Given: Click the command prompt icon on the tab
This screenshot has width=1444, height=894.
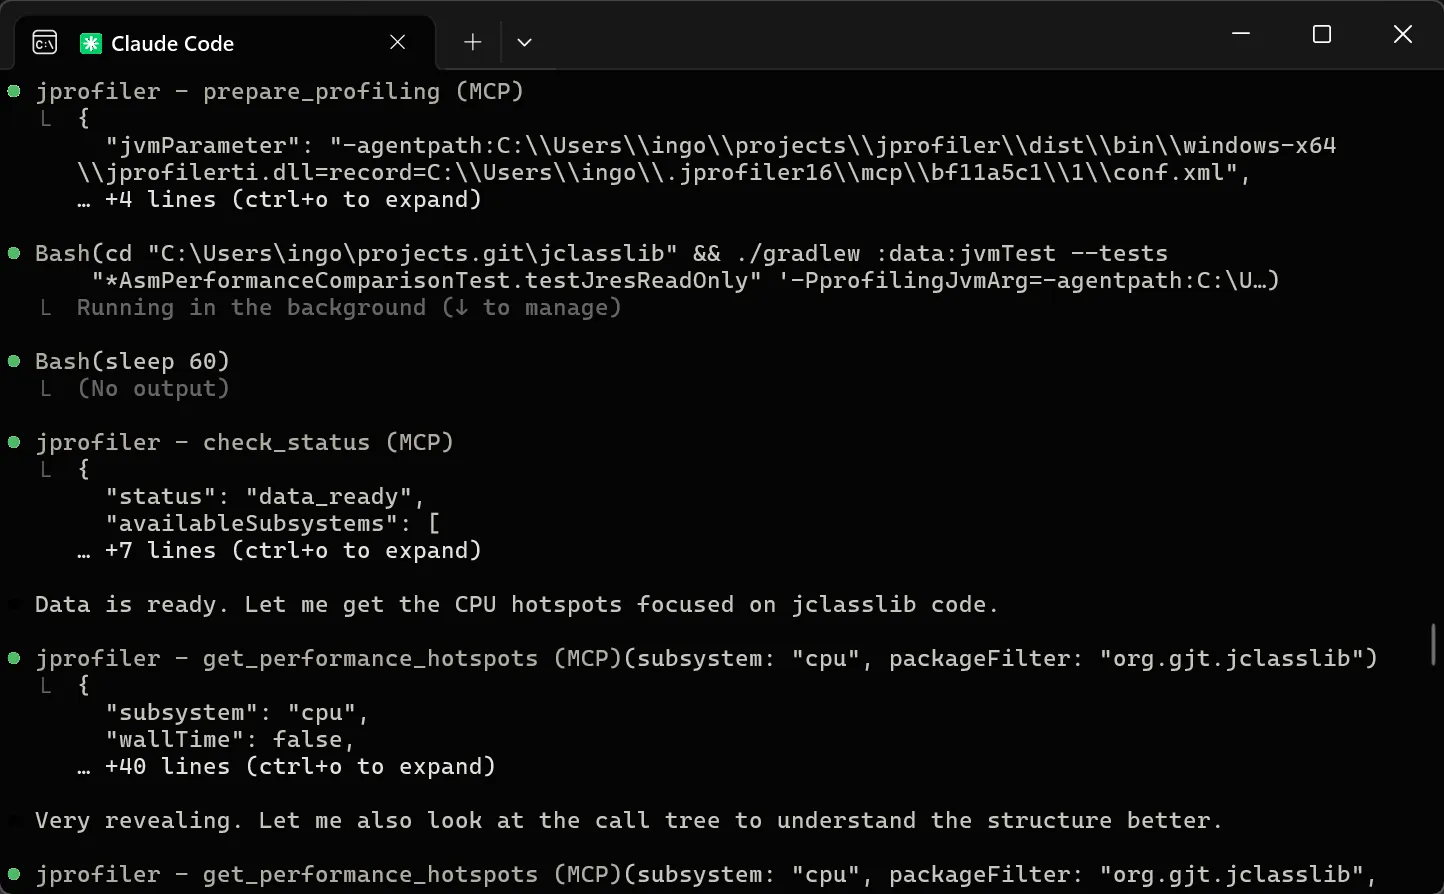Looking at the screenshot, I should coord(44,42).
